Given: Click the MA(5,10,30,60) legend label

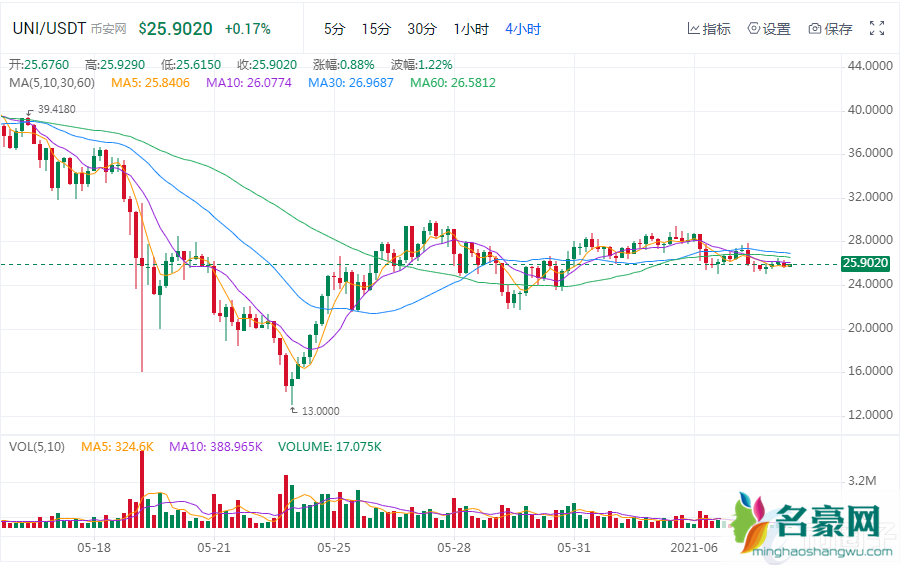Looking at the screenshot, I should coord(52,83).
